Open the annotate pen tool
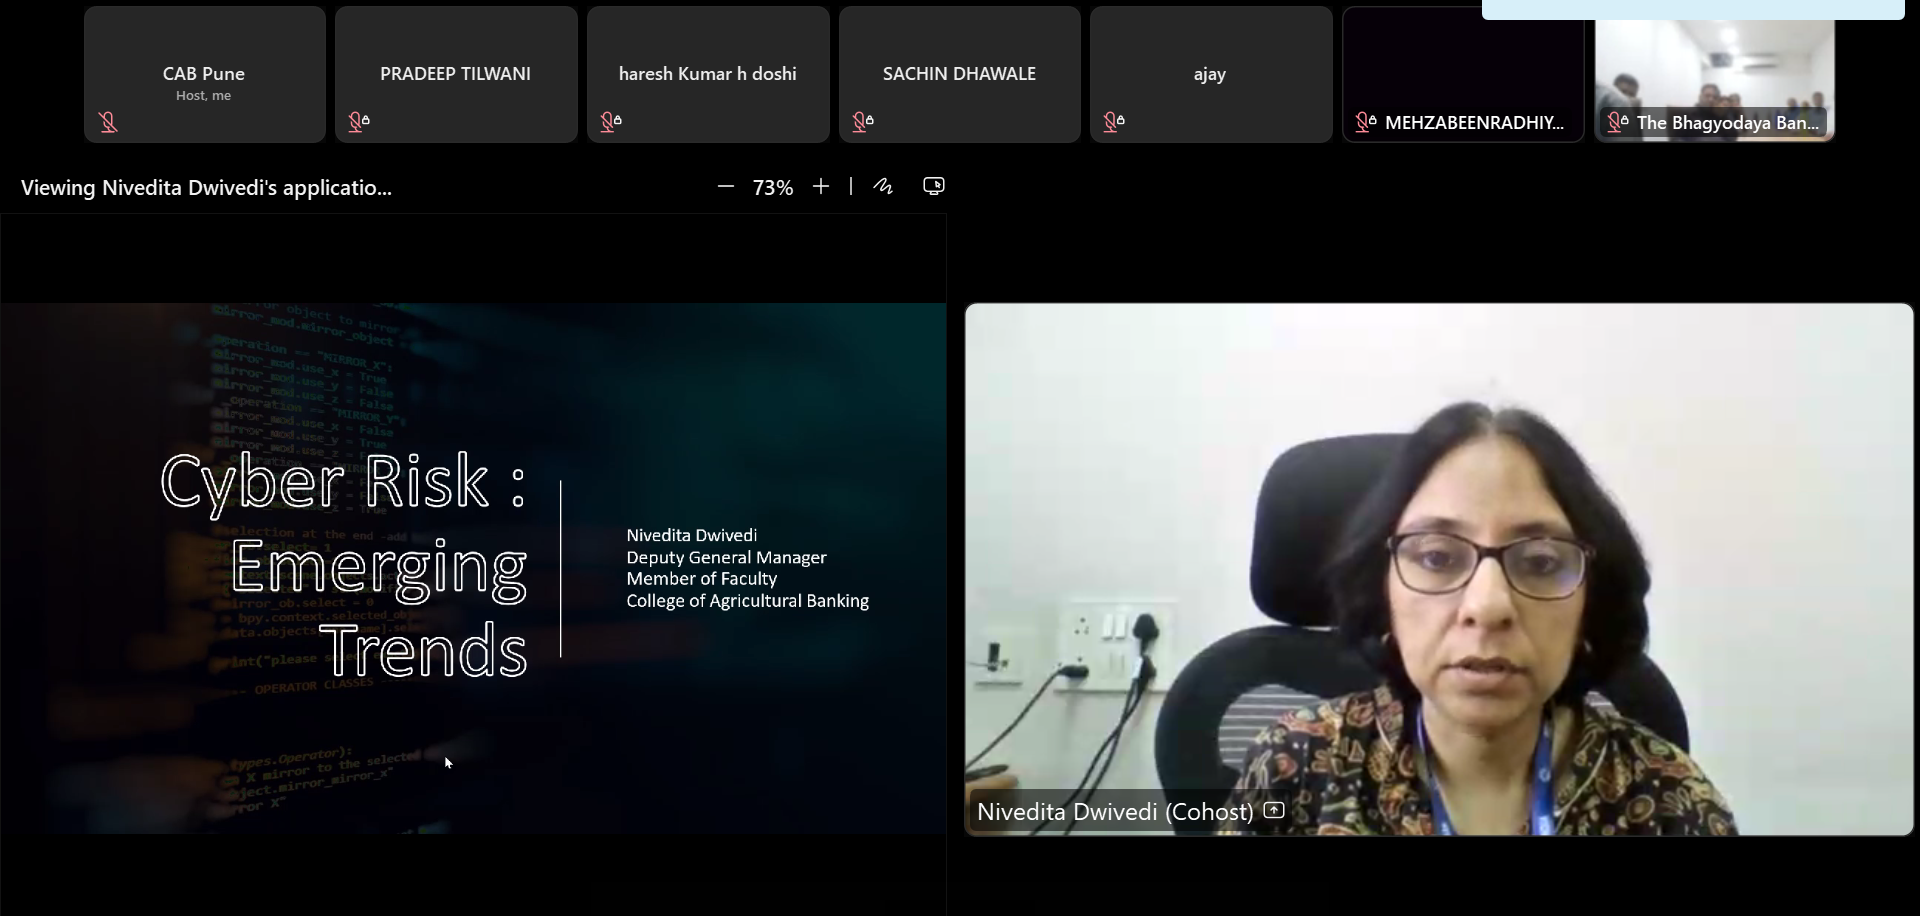Viewport: 1920px width, 916px height. click(x=883, y=186)
